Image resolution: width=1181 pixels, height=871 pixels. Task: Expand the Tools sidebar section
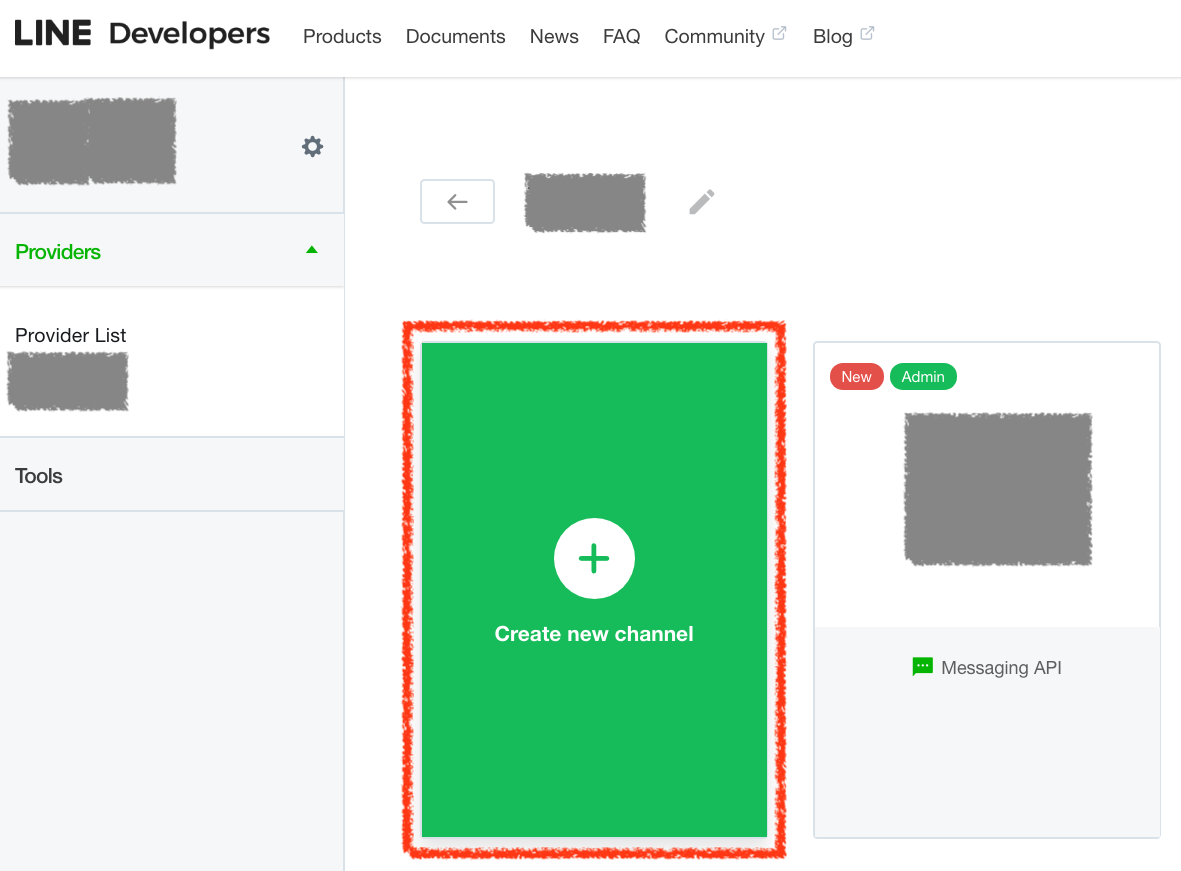click(x=39, y=476)
